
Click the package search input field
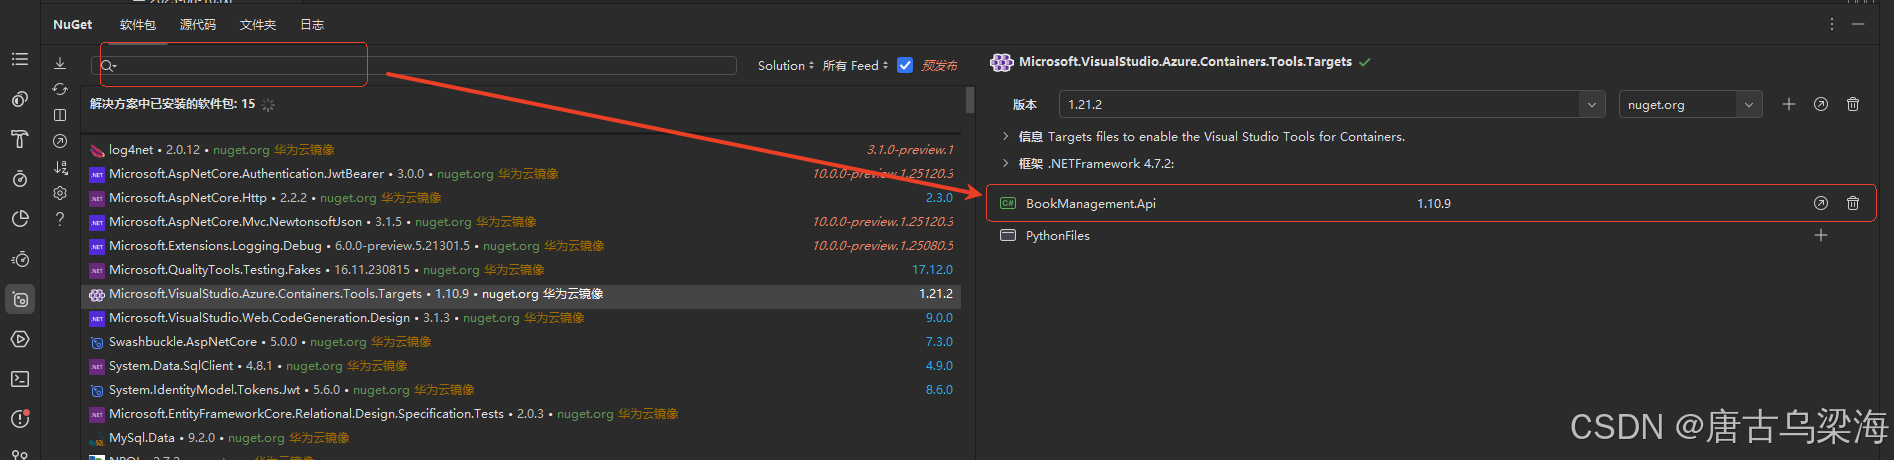point(414,65)
